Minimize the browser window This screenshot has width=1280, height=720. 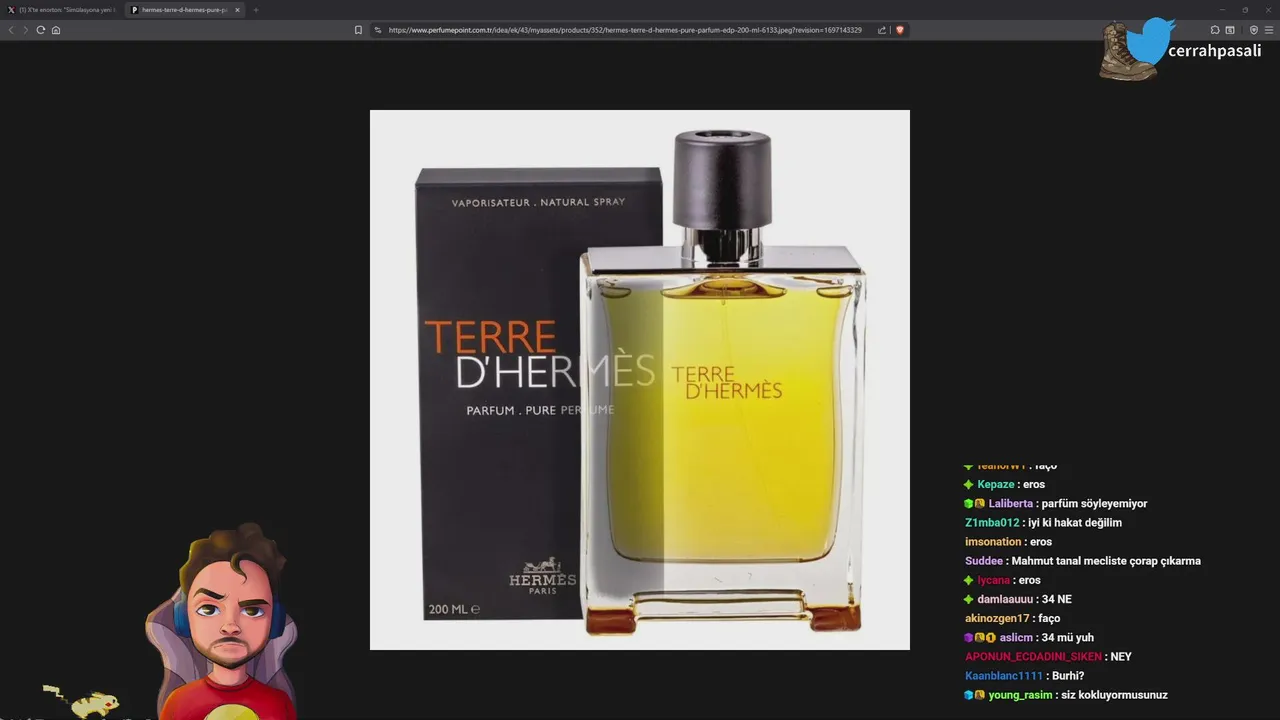pos(1221,10)
